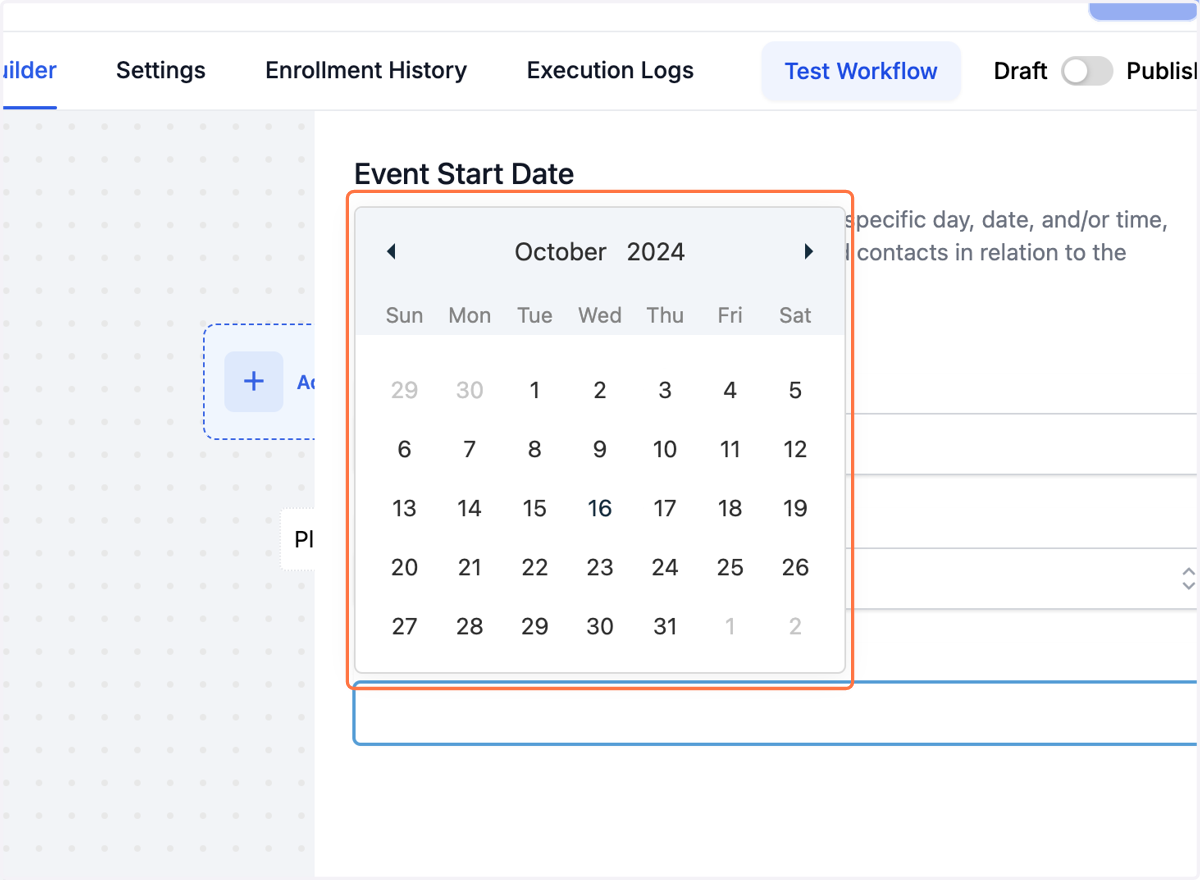Select October 31 in calendar
Image resolution: width=1200 pixels, height=880 pixels.
tap(665, 626)
